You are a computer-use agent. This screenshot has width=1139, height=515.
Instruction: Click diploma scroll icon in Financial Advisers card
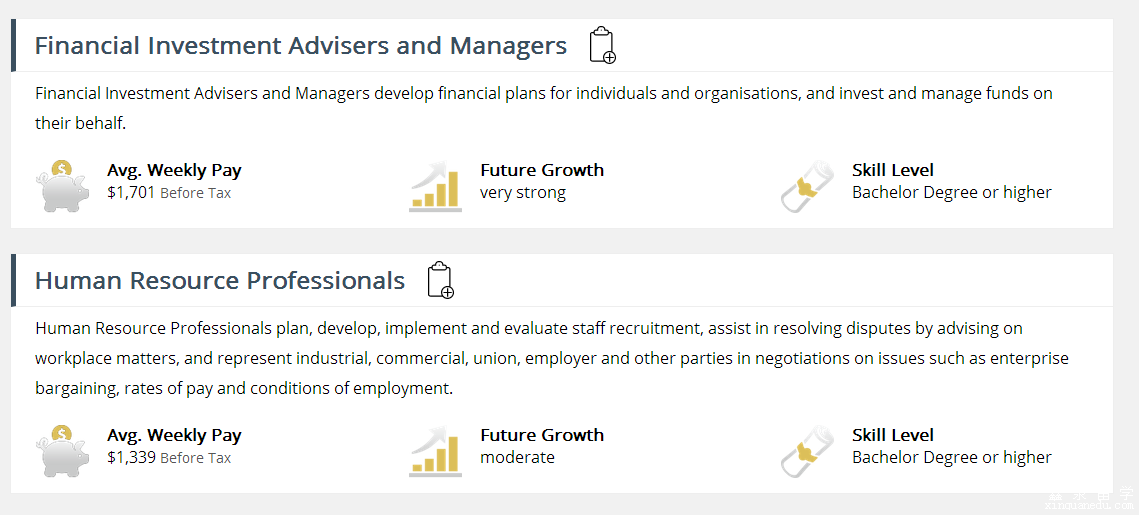point(806,186)
